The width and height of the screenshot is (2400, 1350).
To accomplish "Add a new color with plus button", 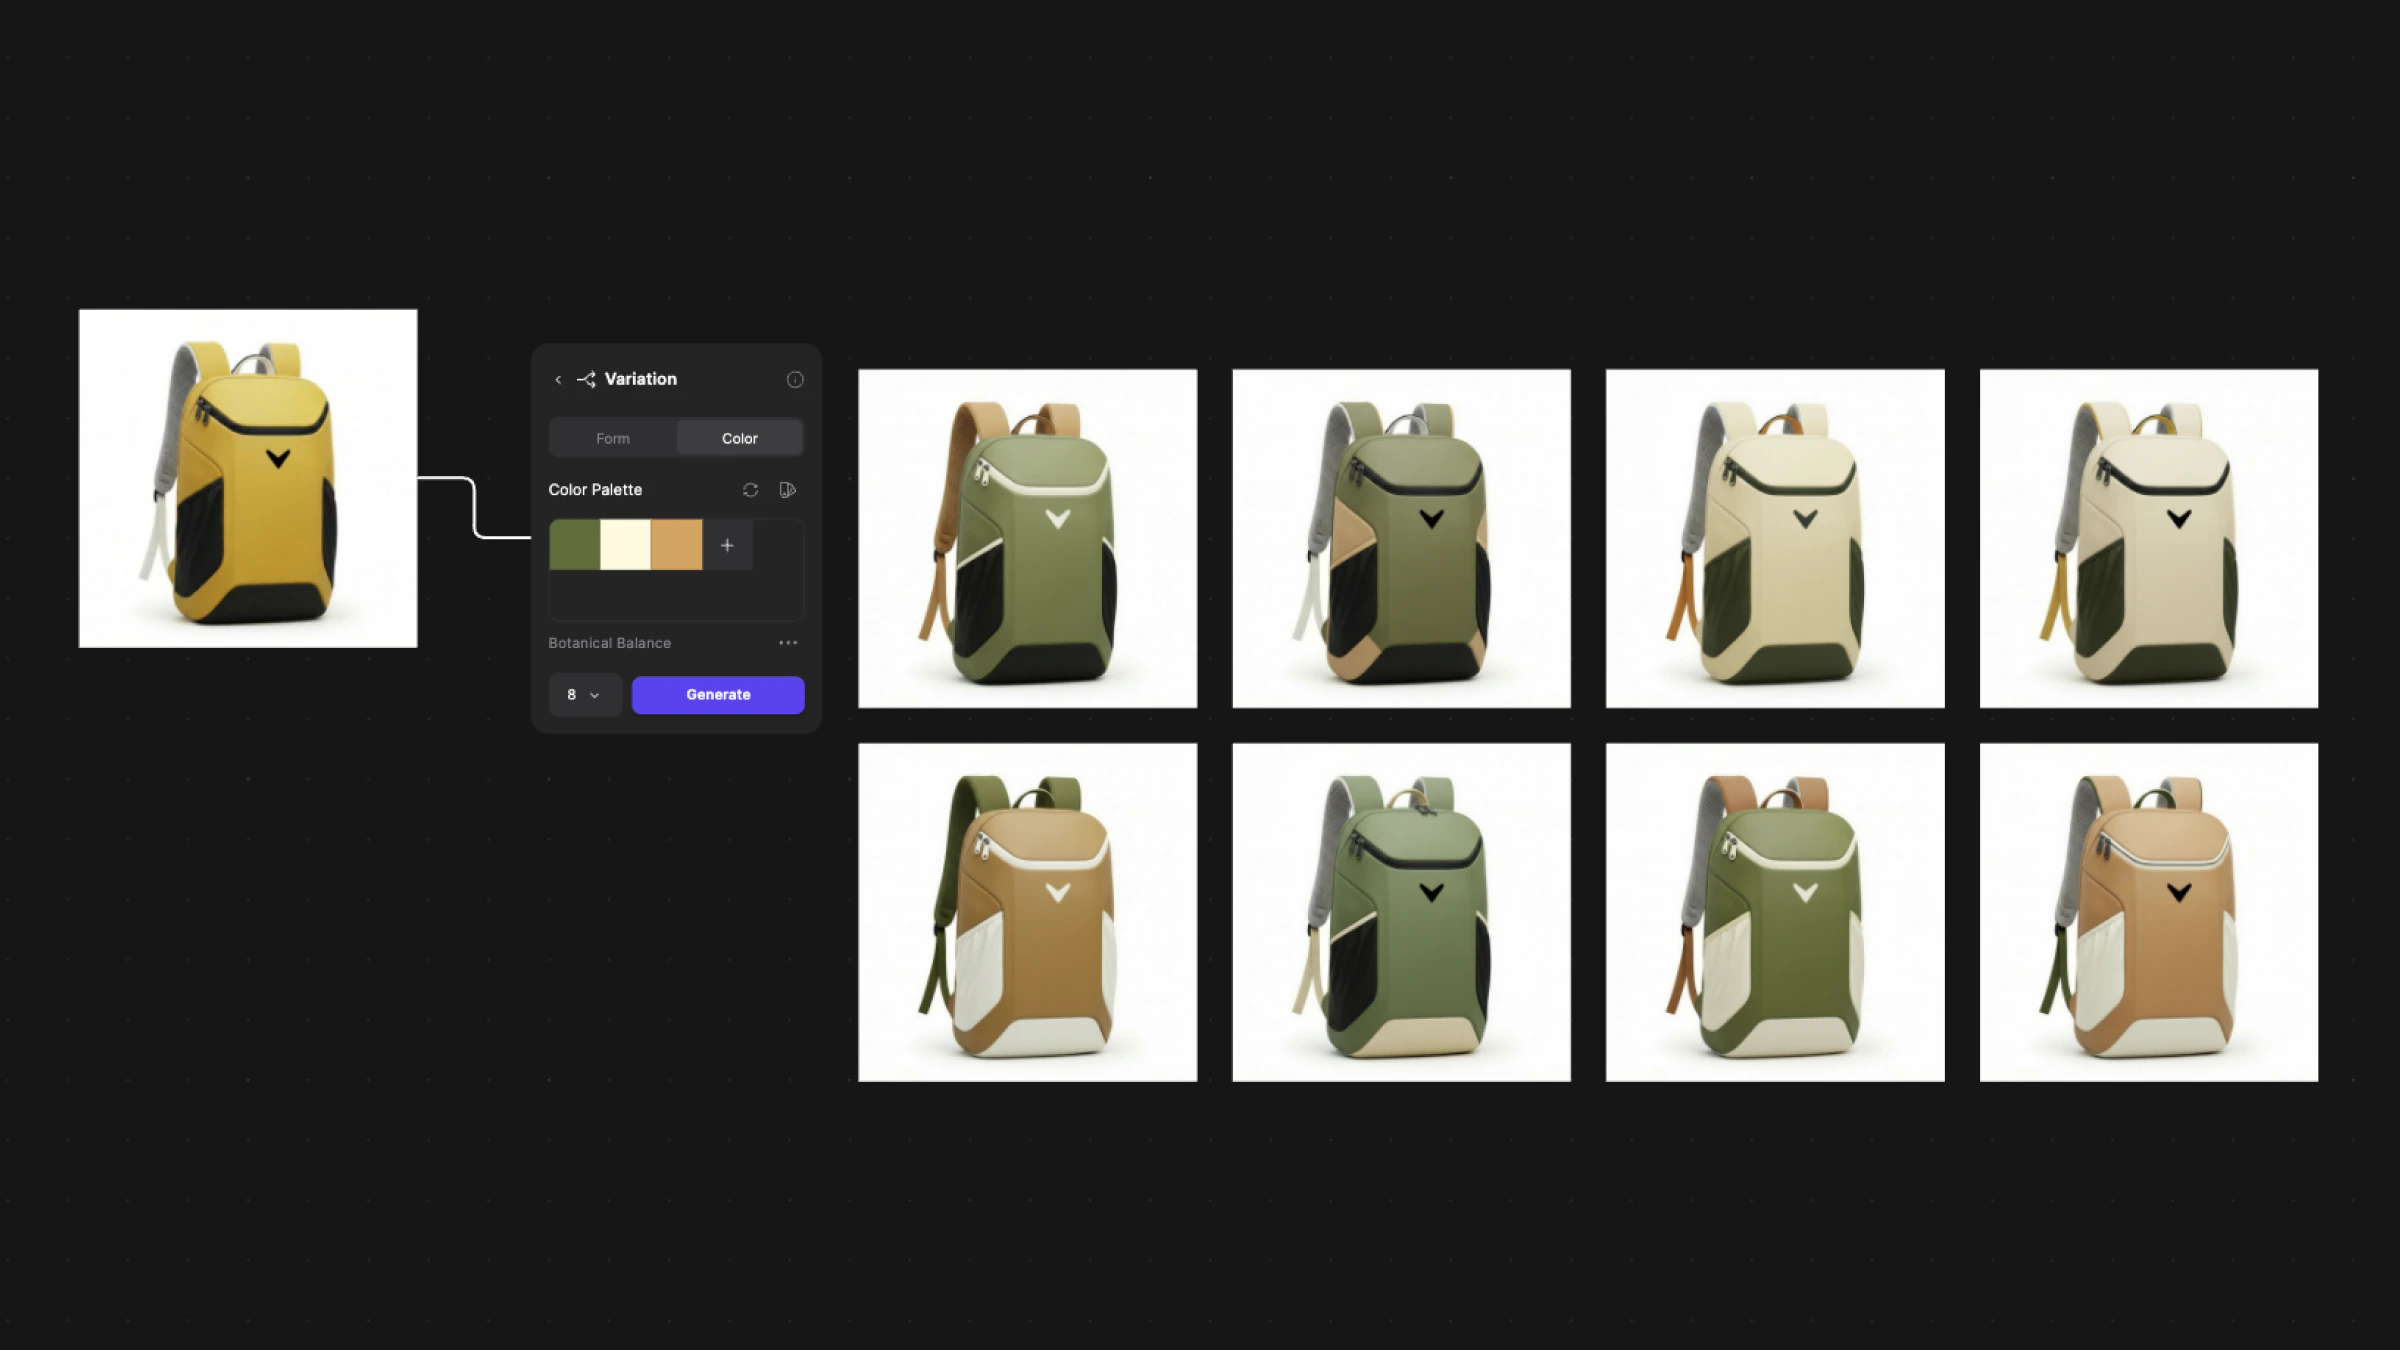I will (x=727, y=546).
